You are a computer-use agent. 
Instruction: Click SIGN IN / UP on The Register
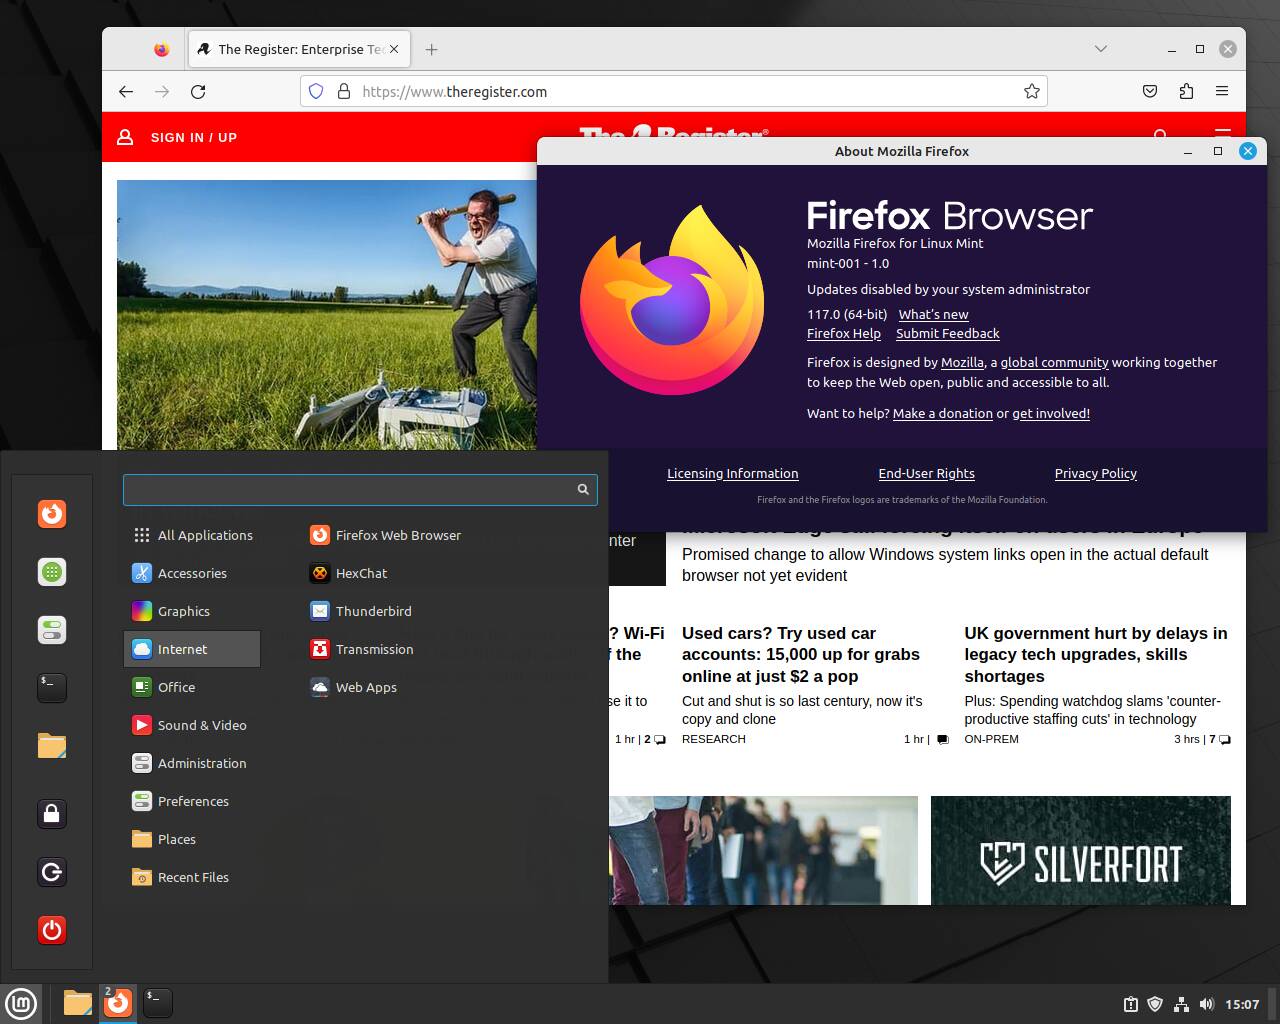coord(177,137)
